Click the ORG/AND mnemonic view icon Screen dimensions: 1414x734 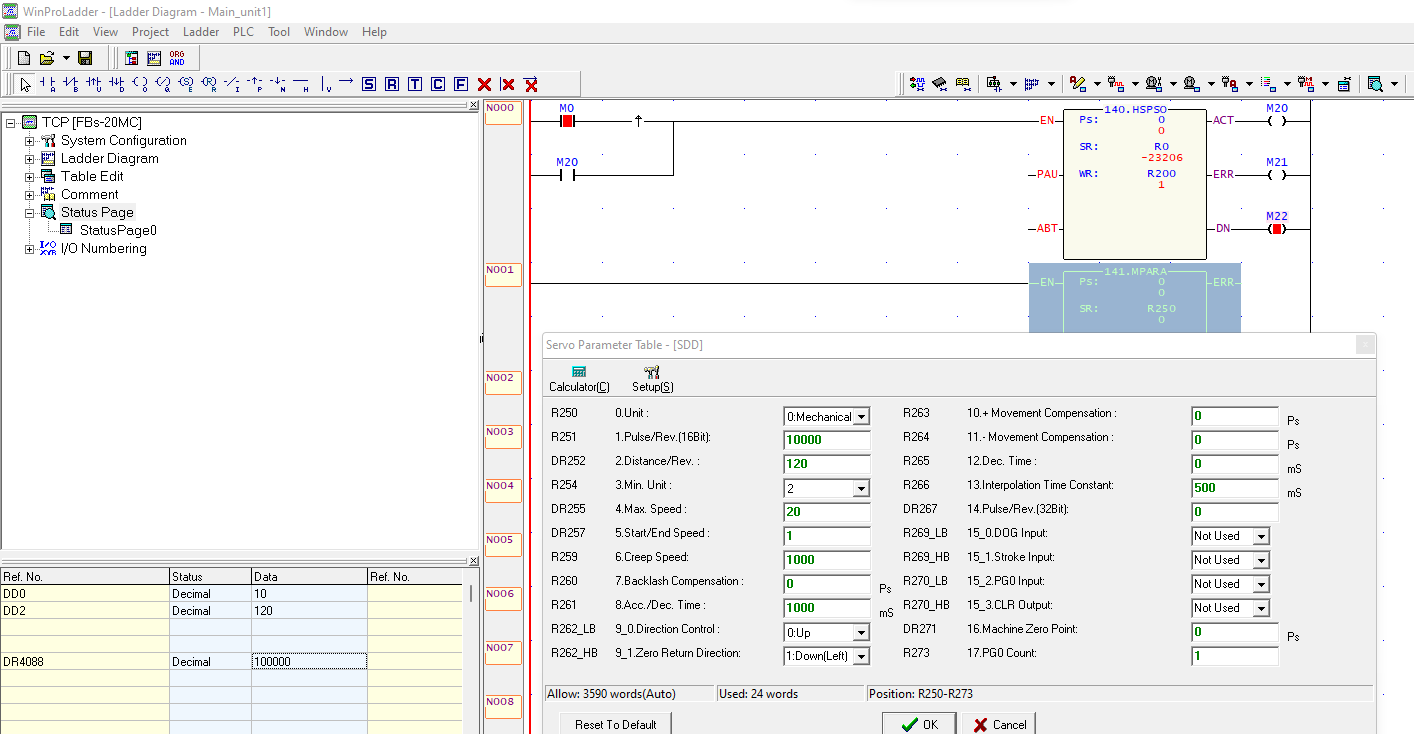177,58
